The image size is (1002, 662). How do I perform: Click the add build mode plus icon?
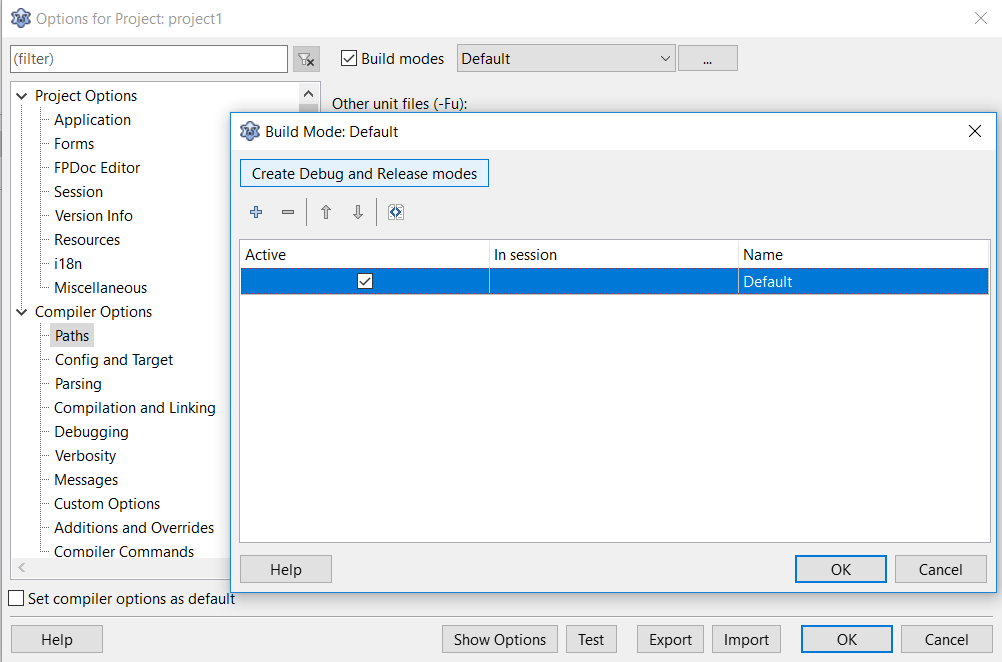tap(257, 212)
